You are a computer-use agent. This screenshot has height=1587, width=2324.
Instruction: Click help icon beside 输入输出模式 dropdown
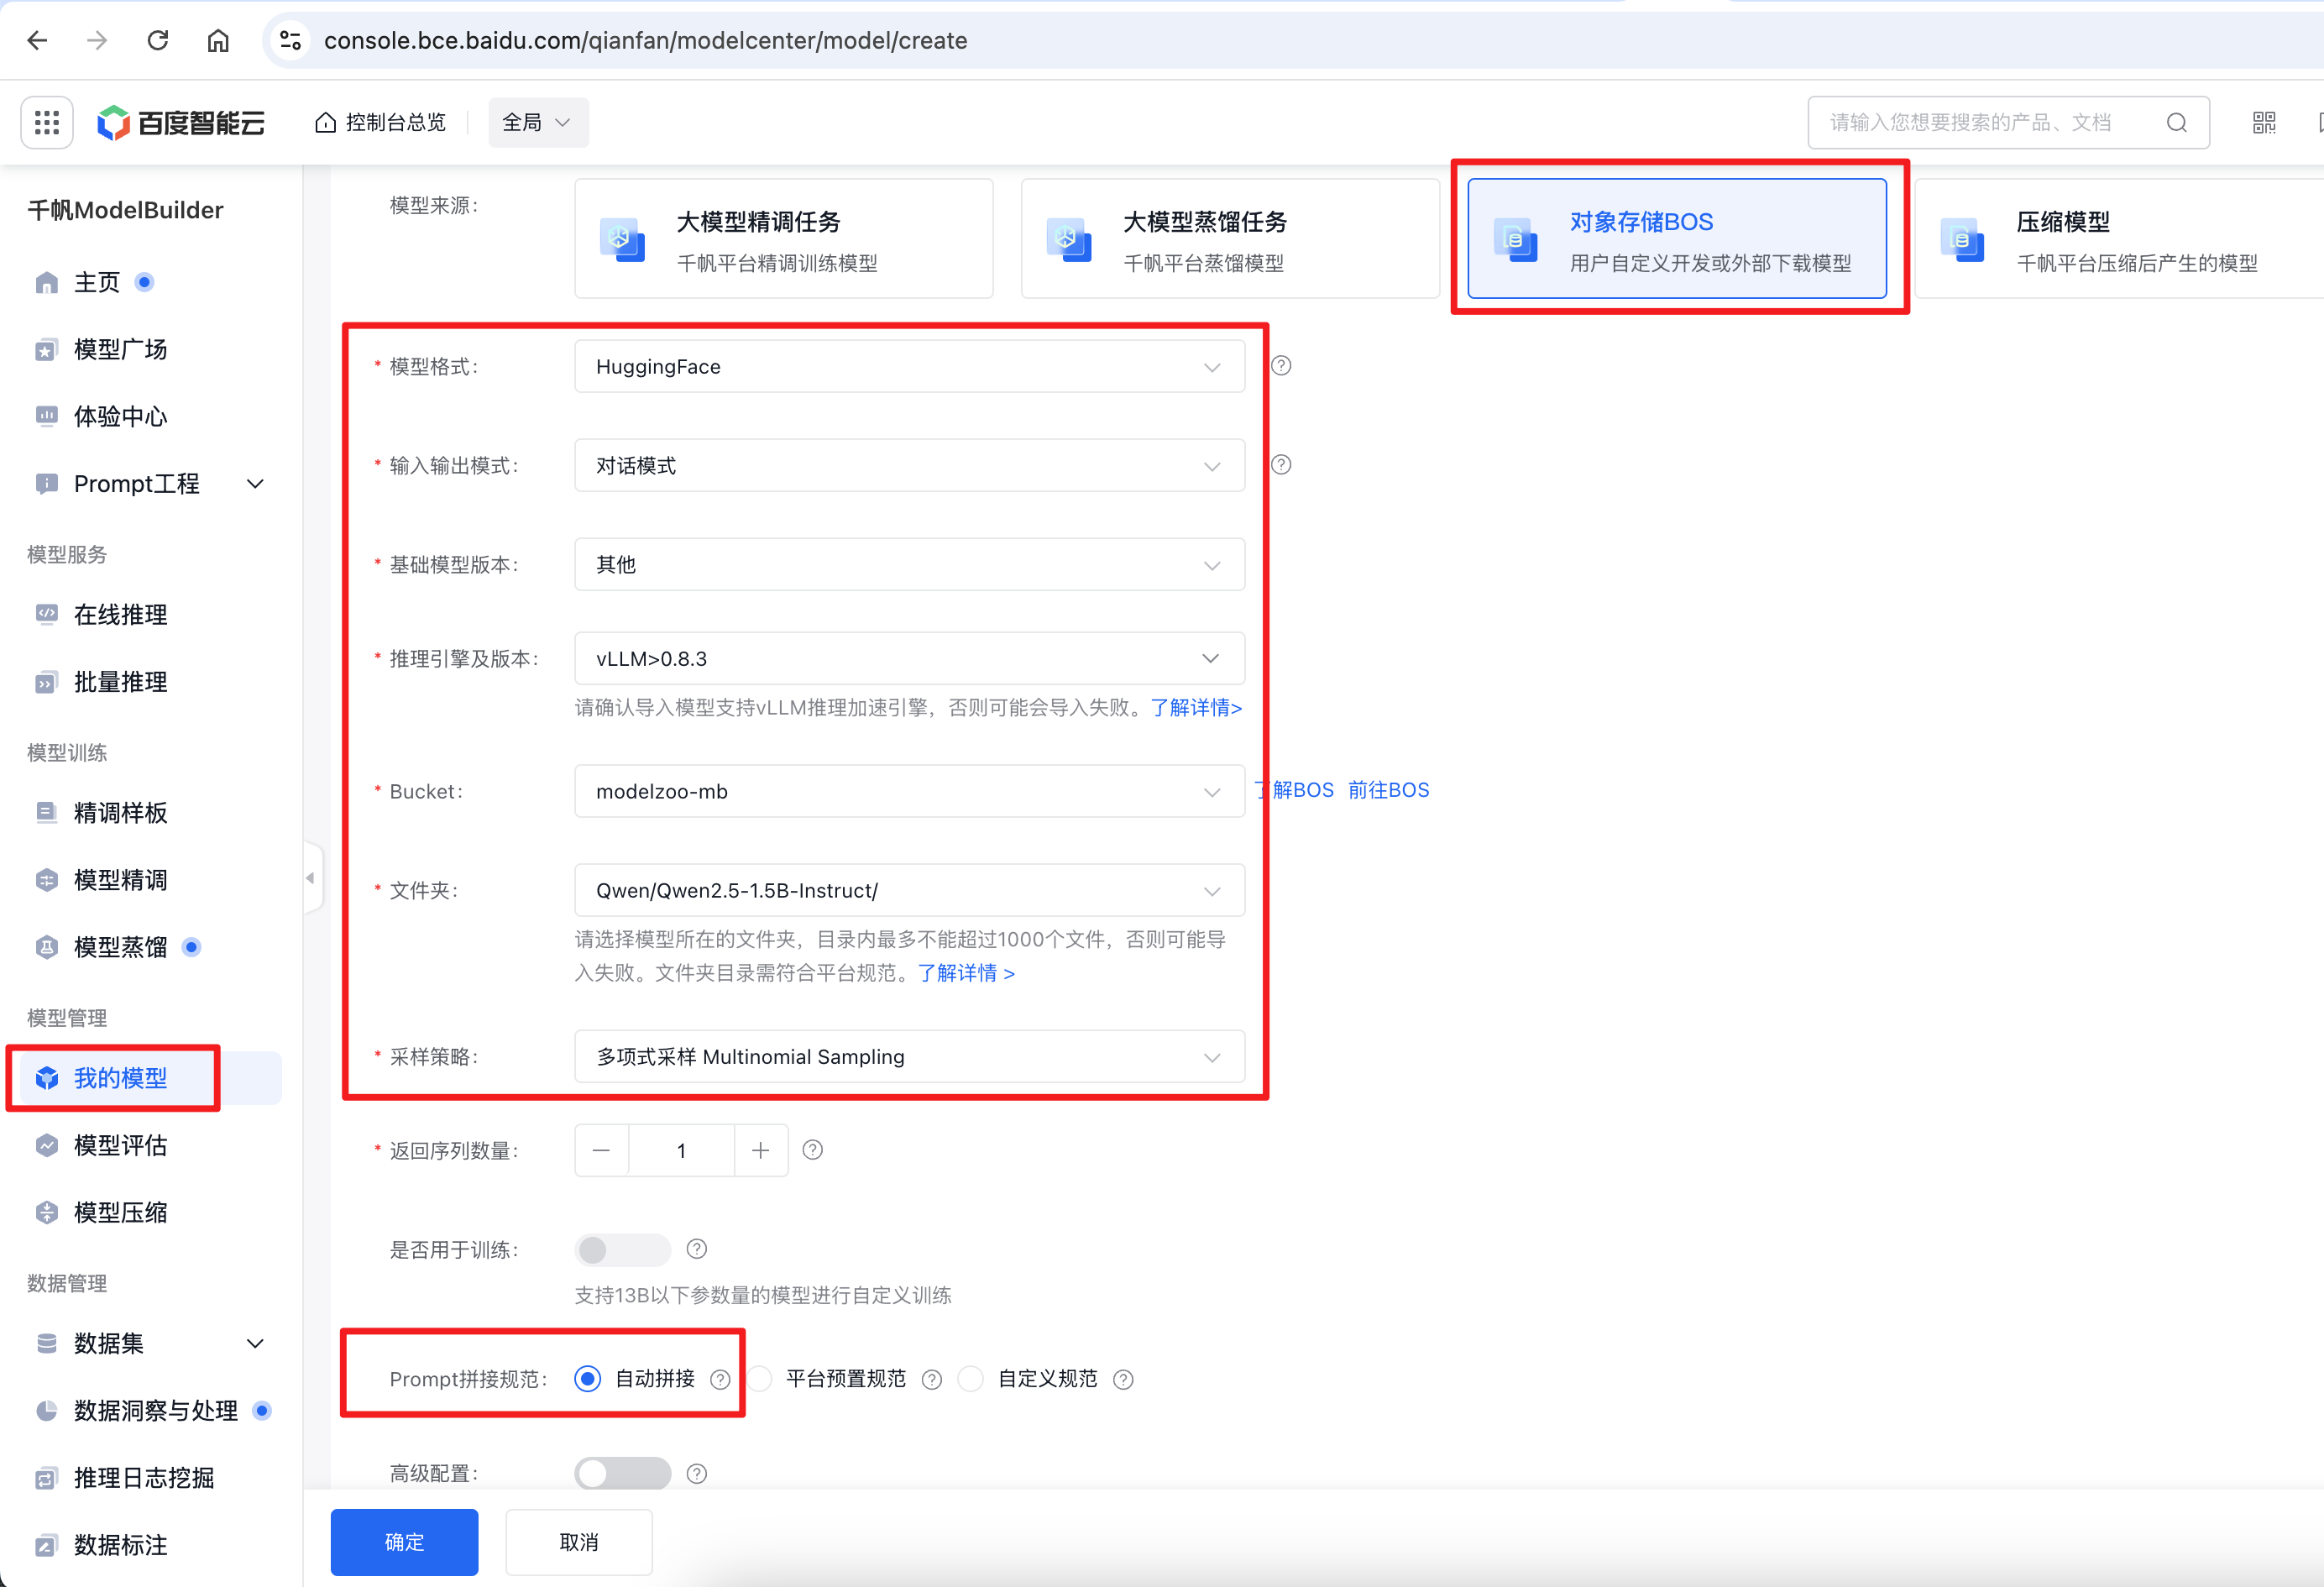(x=1281, y=465)
